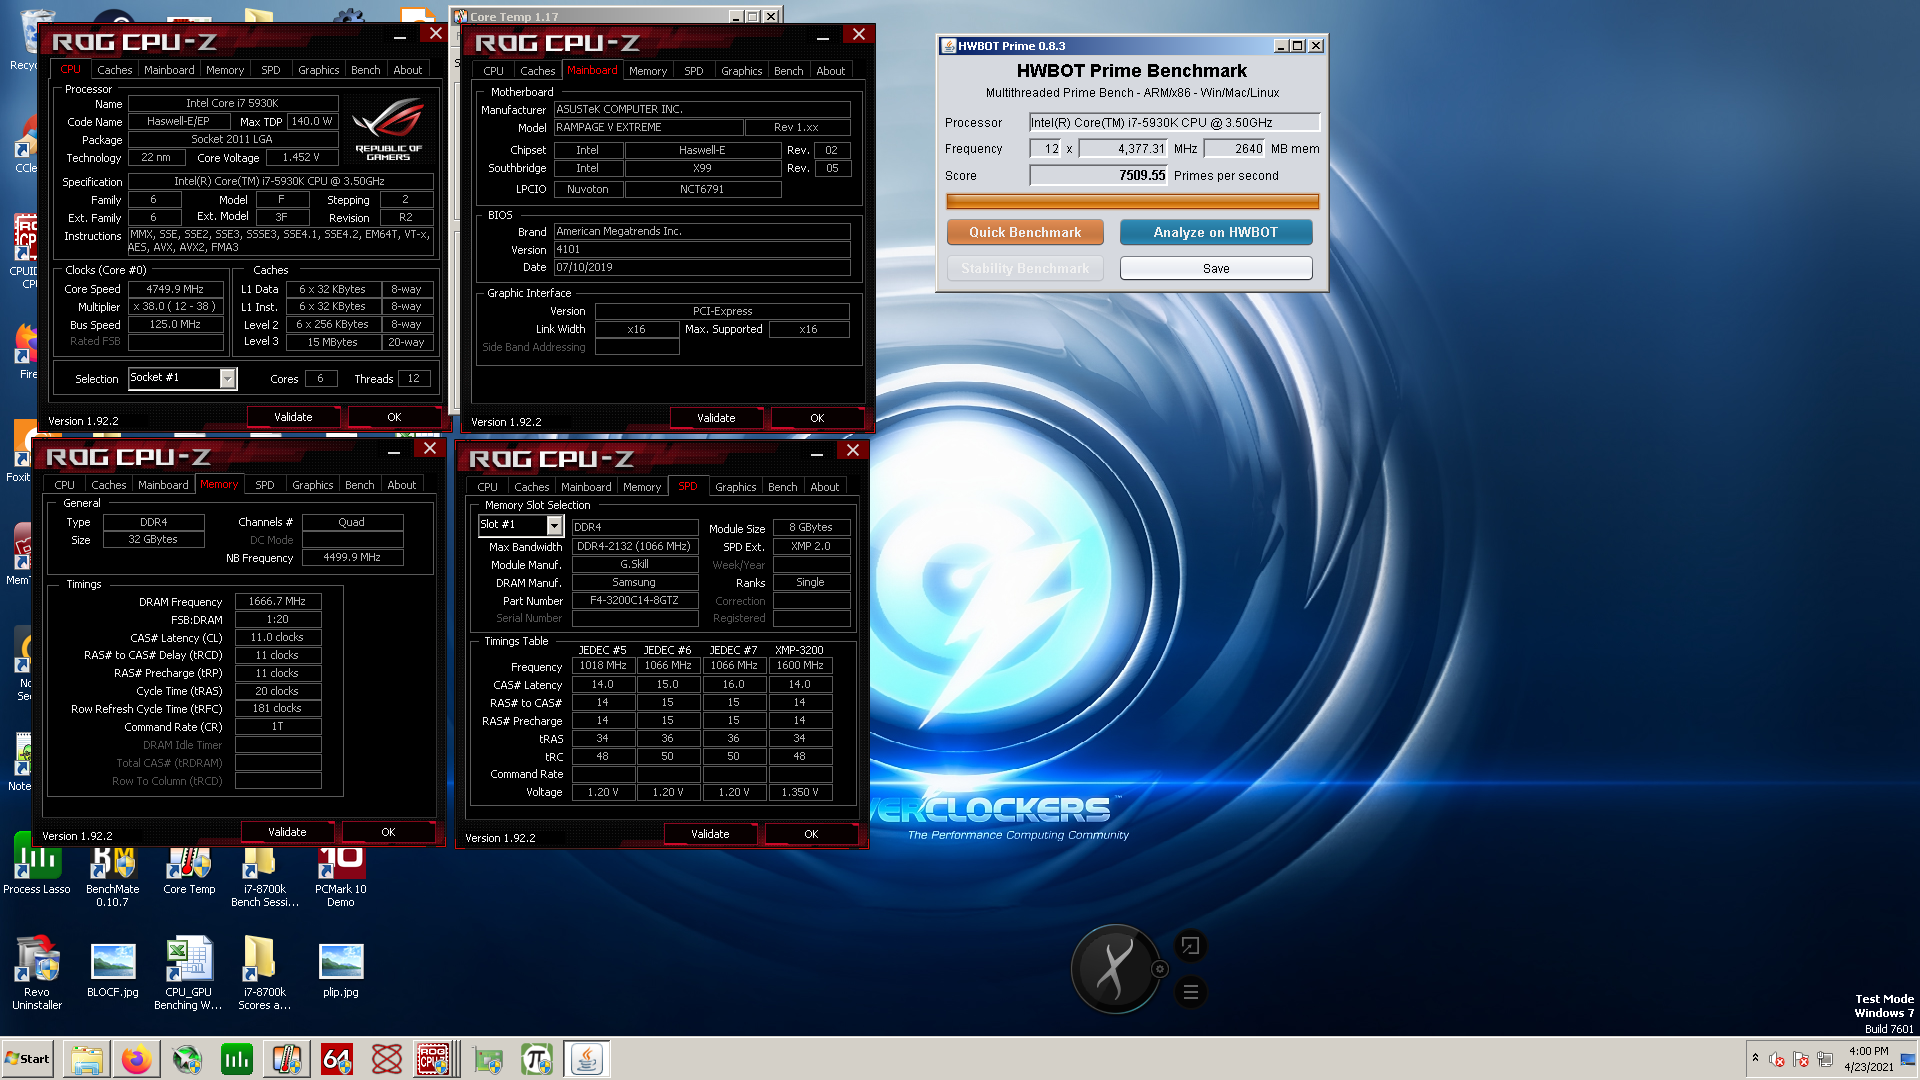The width and height of the screenshot is (1920, 1080).
Task: Click DRAM Frequency value 1666.7 MHz
Action: [277, 601]
